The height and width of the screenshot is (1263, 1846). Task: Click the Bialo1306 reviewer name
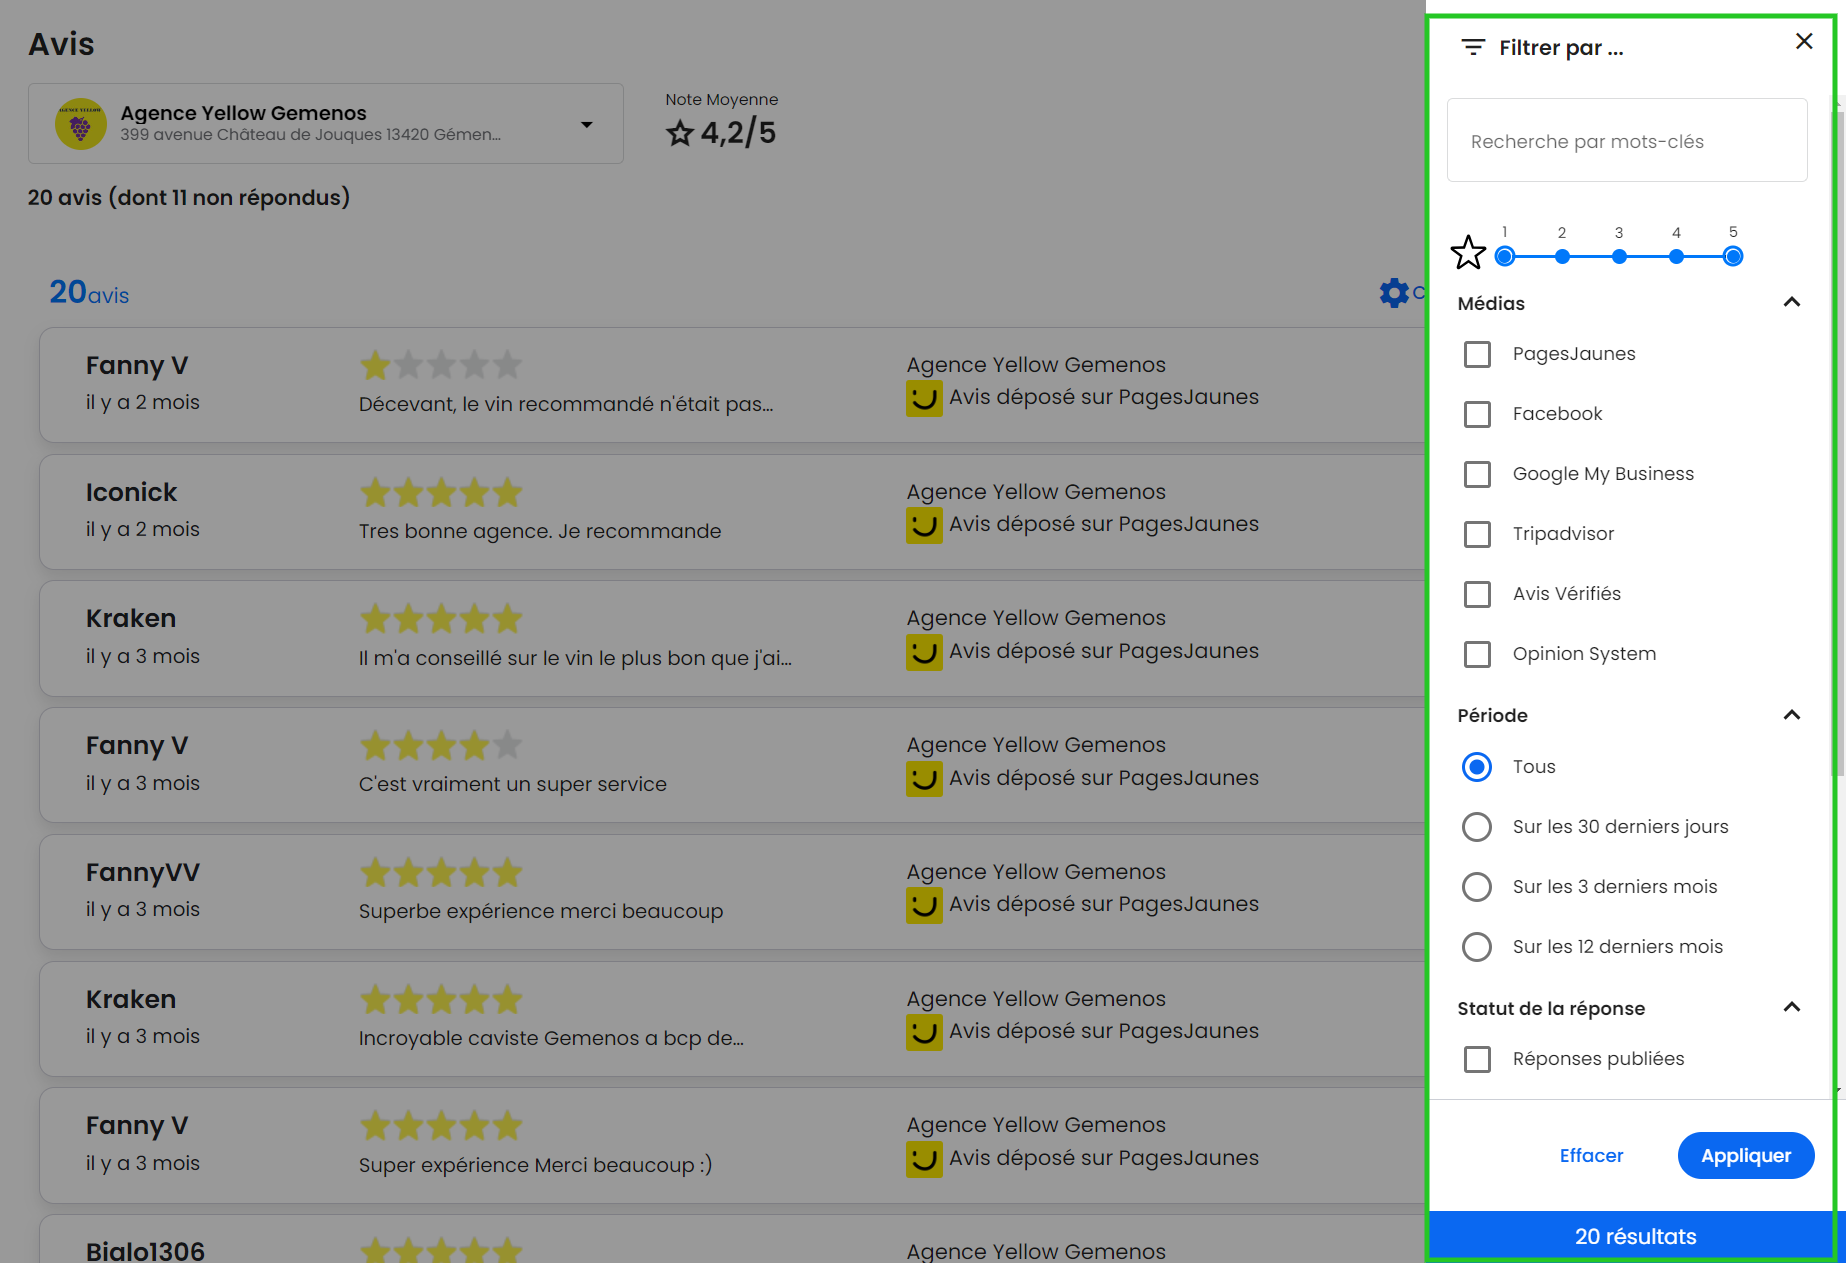tap(145, 1250)
